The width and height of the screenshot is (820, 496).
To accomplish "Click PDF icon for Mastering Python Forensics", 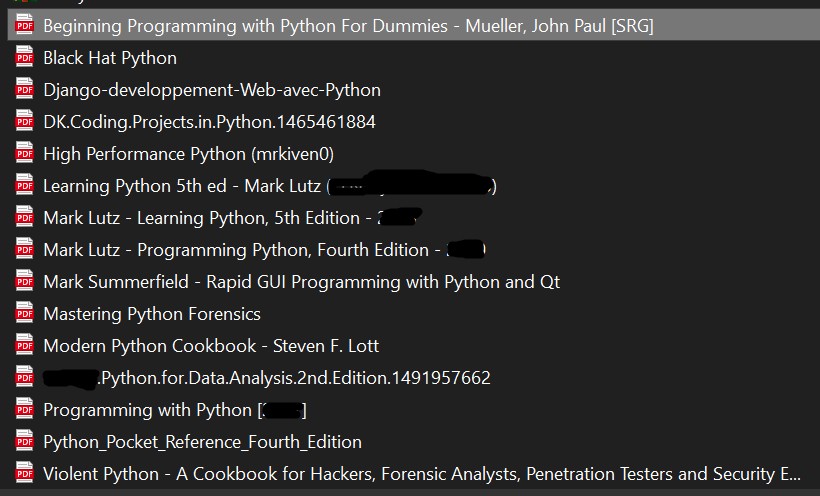I will point(25,313).
